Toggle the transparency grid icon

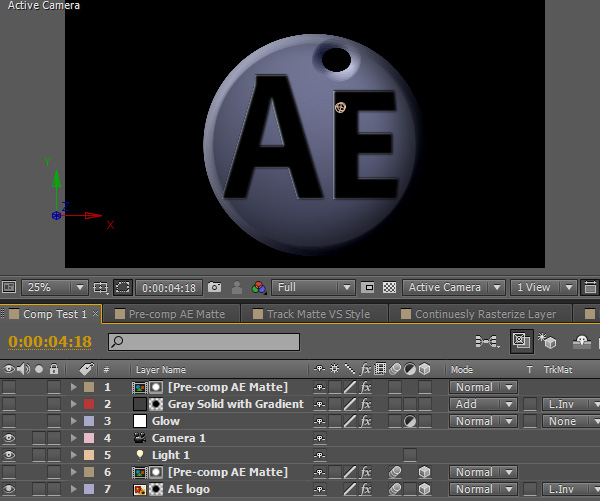[x=389, y=288]
